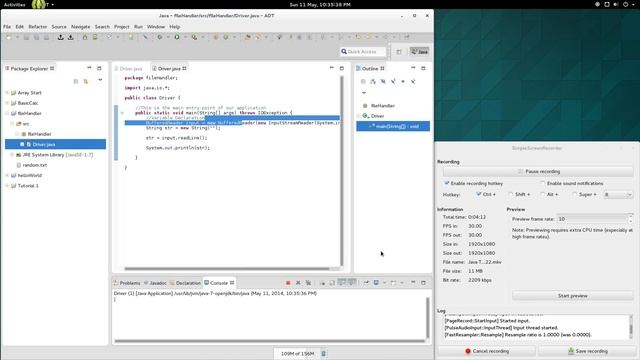
Task: Click the Run Garbage Collector trash icon
Action: coord(324,353)
